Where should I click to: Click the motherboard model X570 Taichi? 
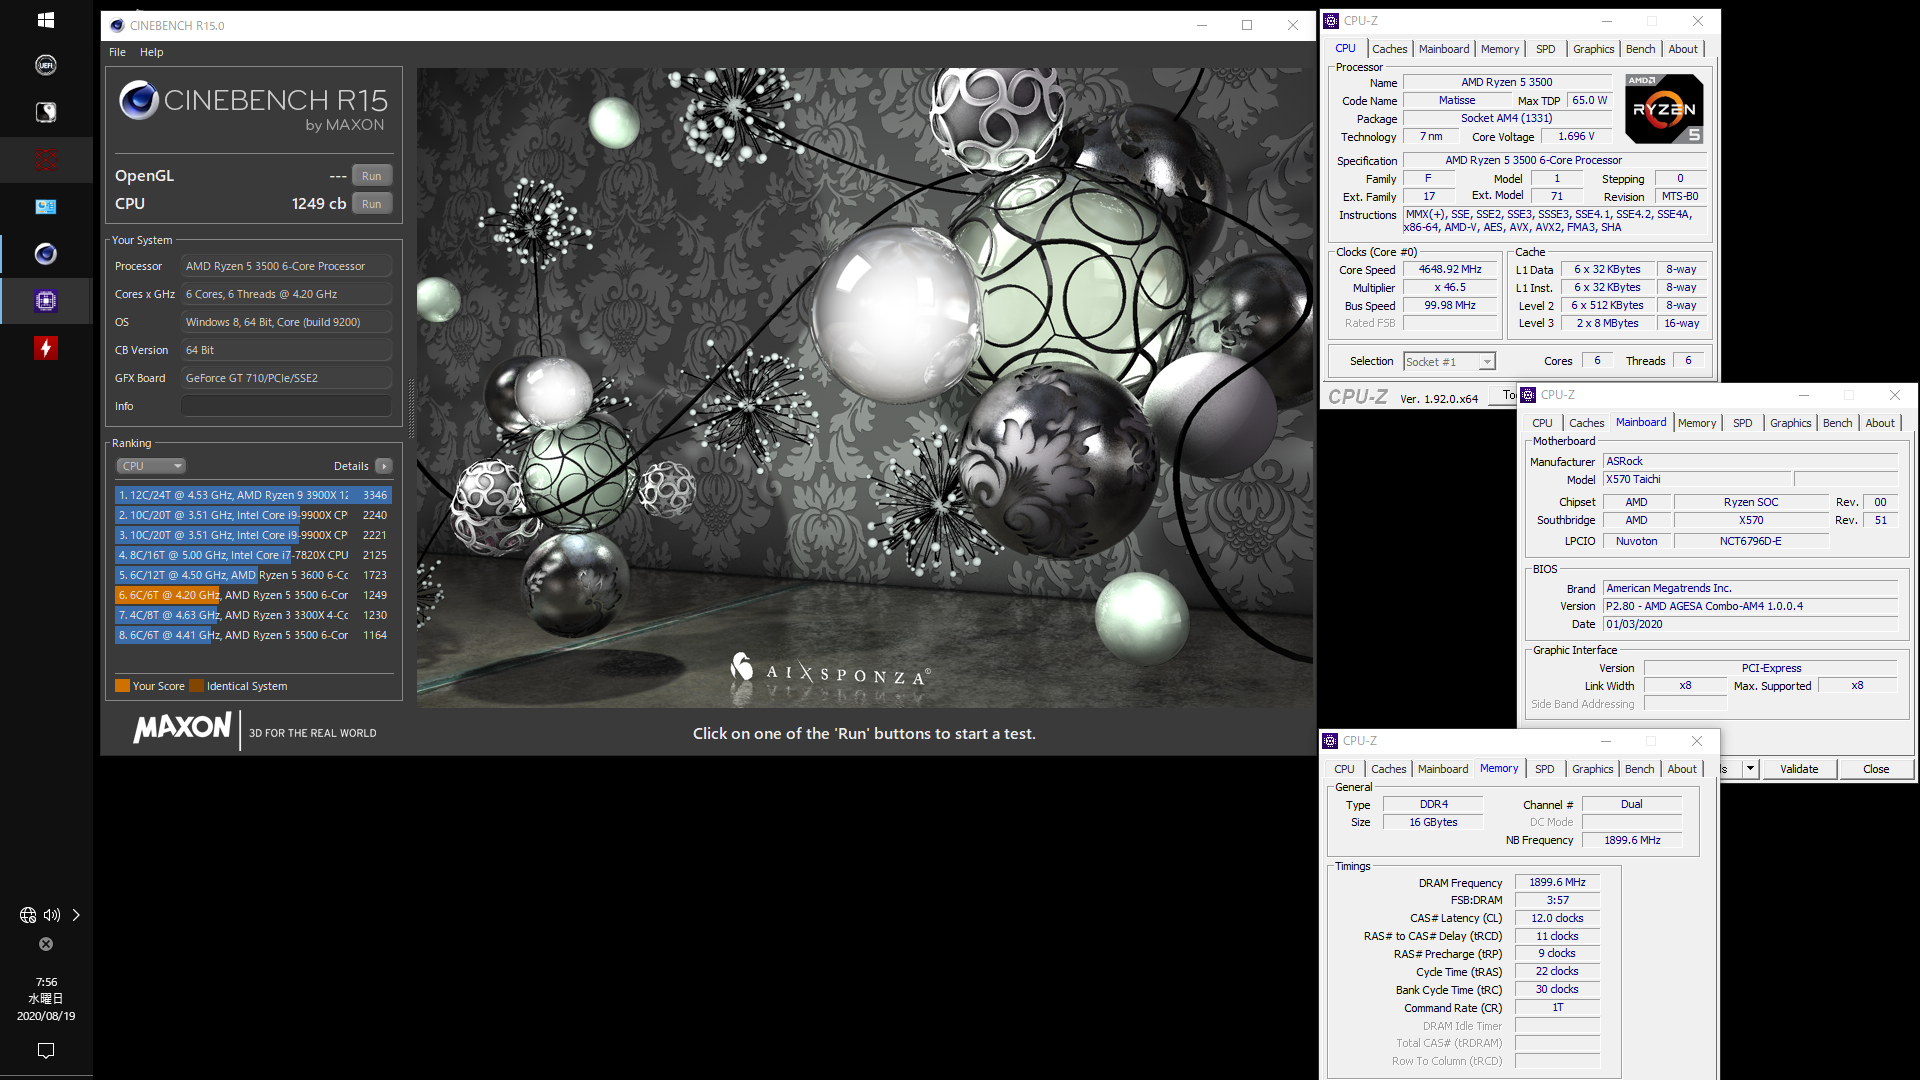point(1697,479)
